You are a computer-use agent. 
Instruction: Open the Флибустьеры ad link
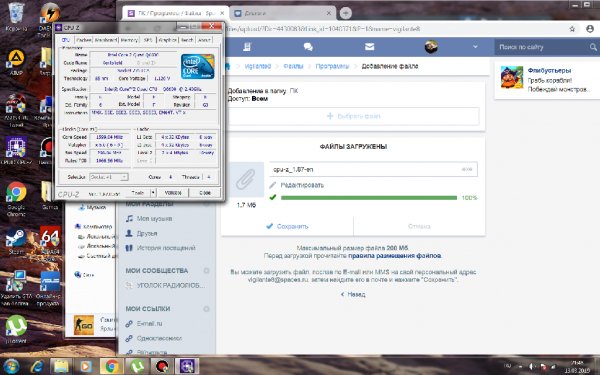(x=549, y=70)
